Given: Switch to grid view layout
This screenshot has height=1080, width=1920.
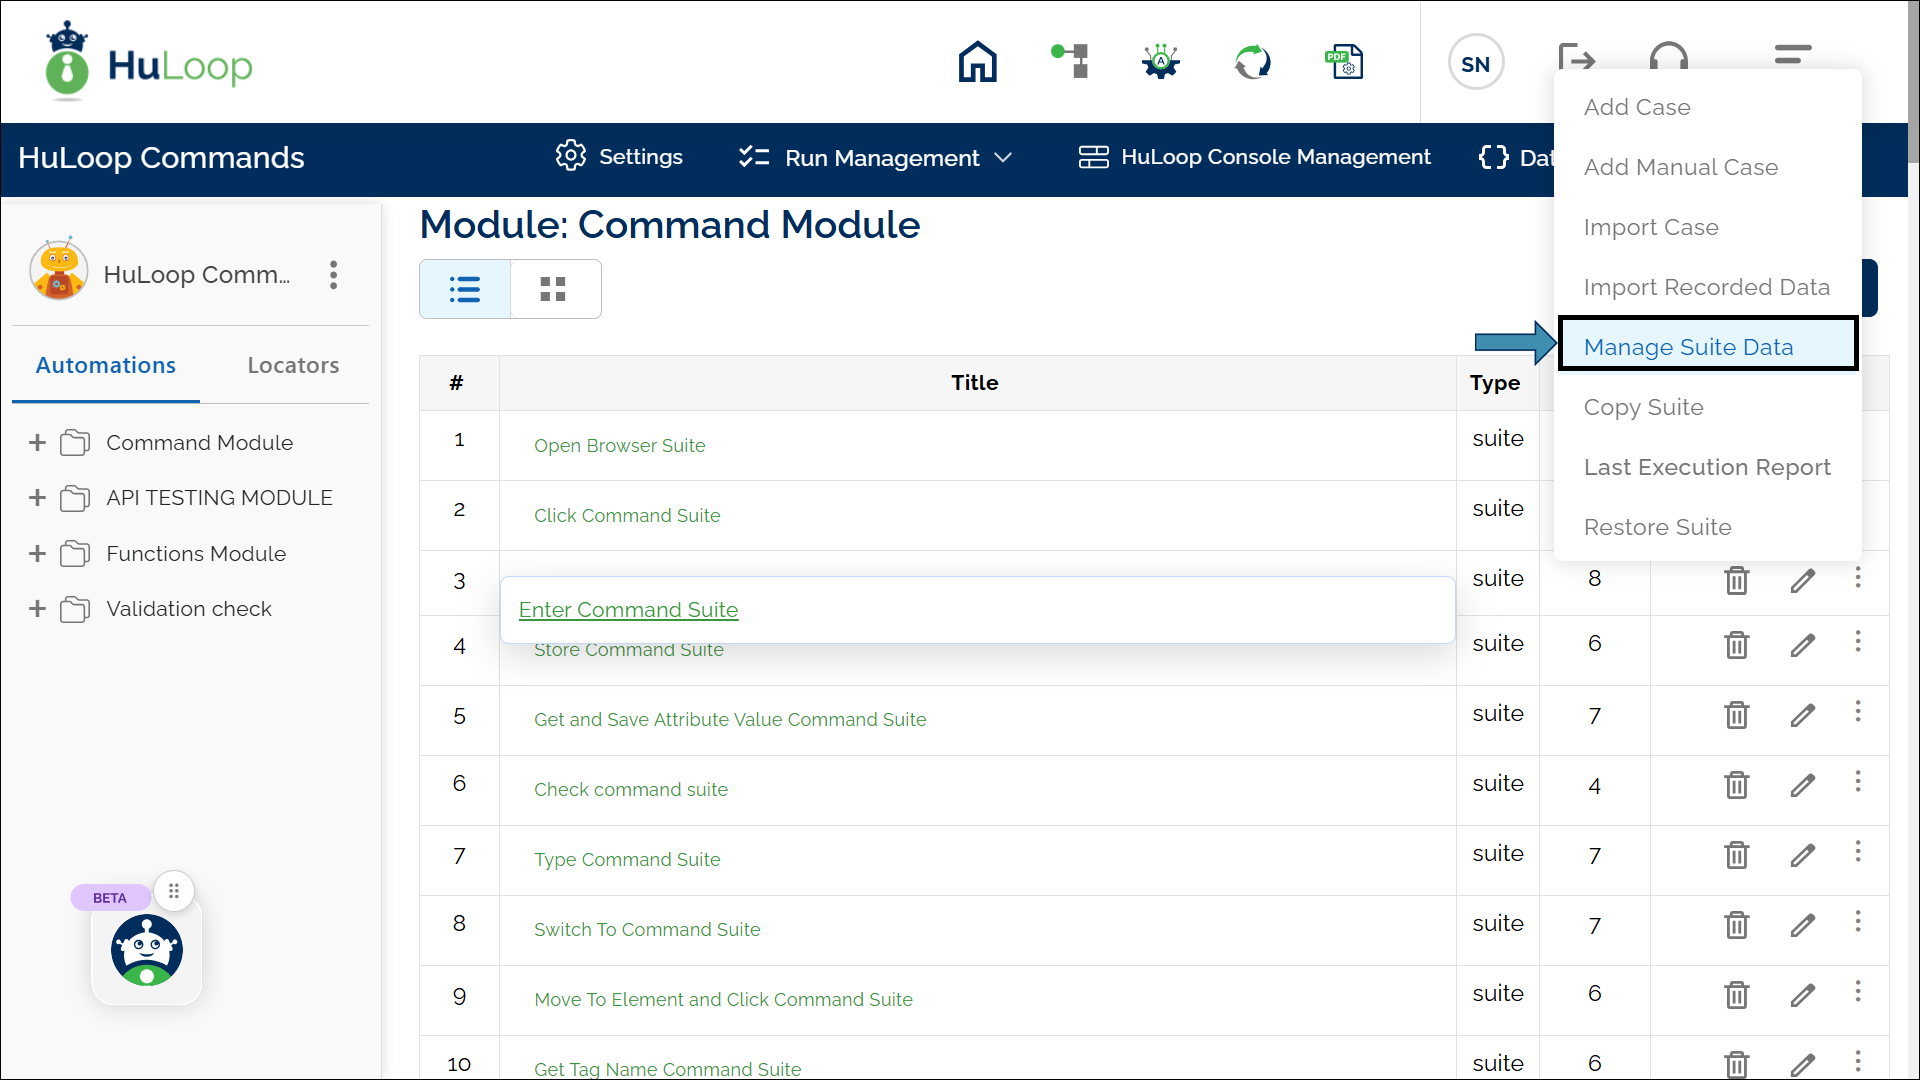Looking at the screenshot, I should click(553, 289).
